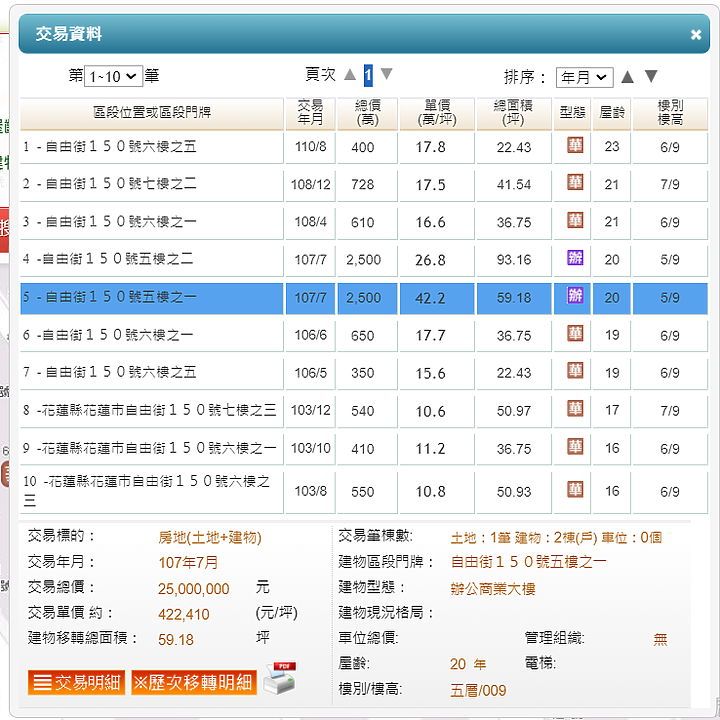The width and height of the screenshot is (720, 720).
Task: Click 107年7月 transaction date value
Action: [x=188, y=562]
